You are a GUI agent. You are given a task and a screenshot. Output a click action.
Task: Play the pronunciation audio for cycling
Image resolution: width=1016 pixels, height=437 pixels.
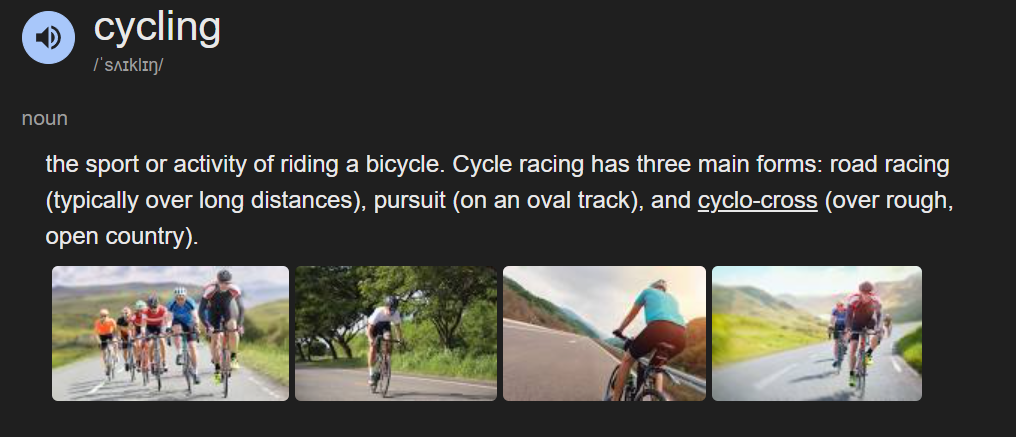coord(49,38)
